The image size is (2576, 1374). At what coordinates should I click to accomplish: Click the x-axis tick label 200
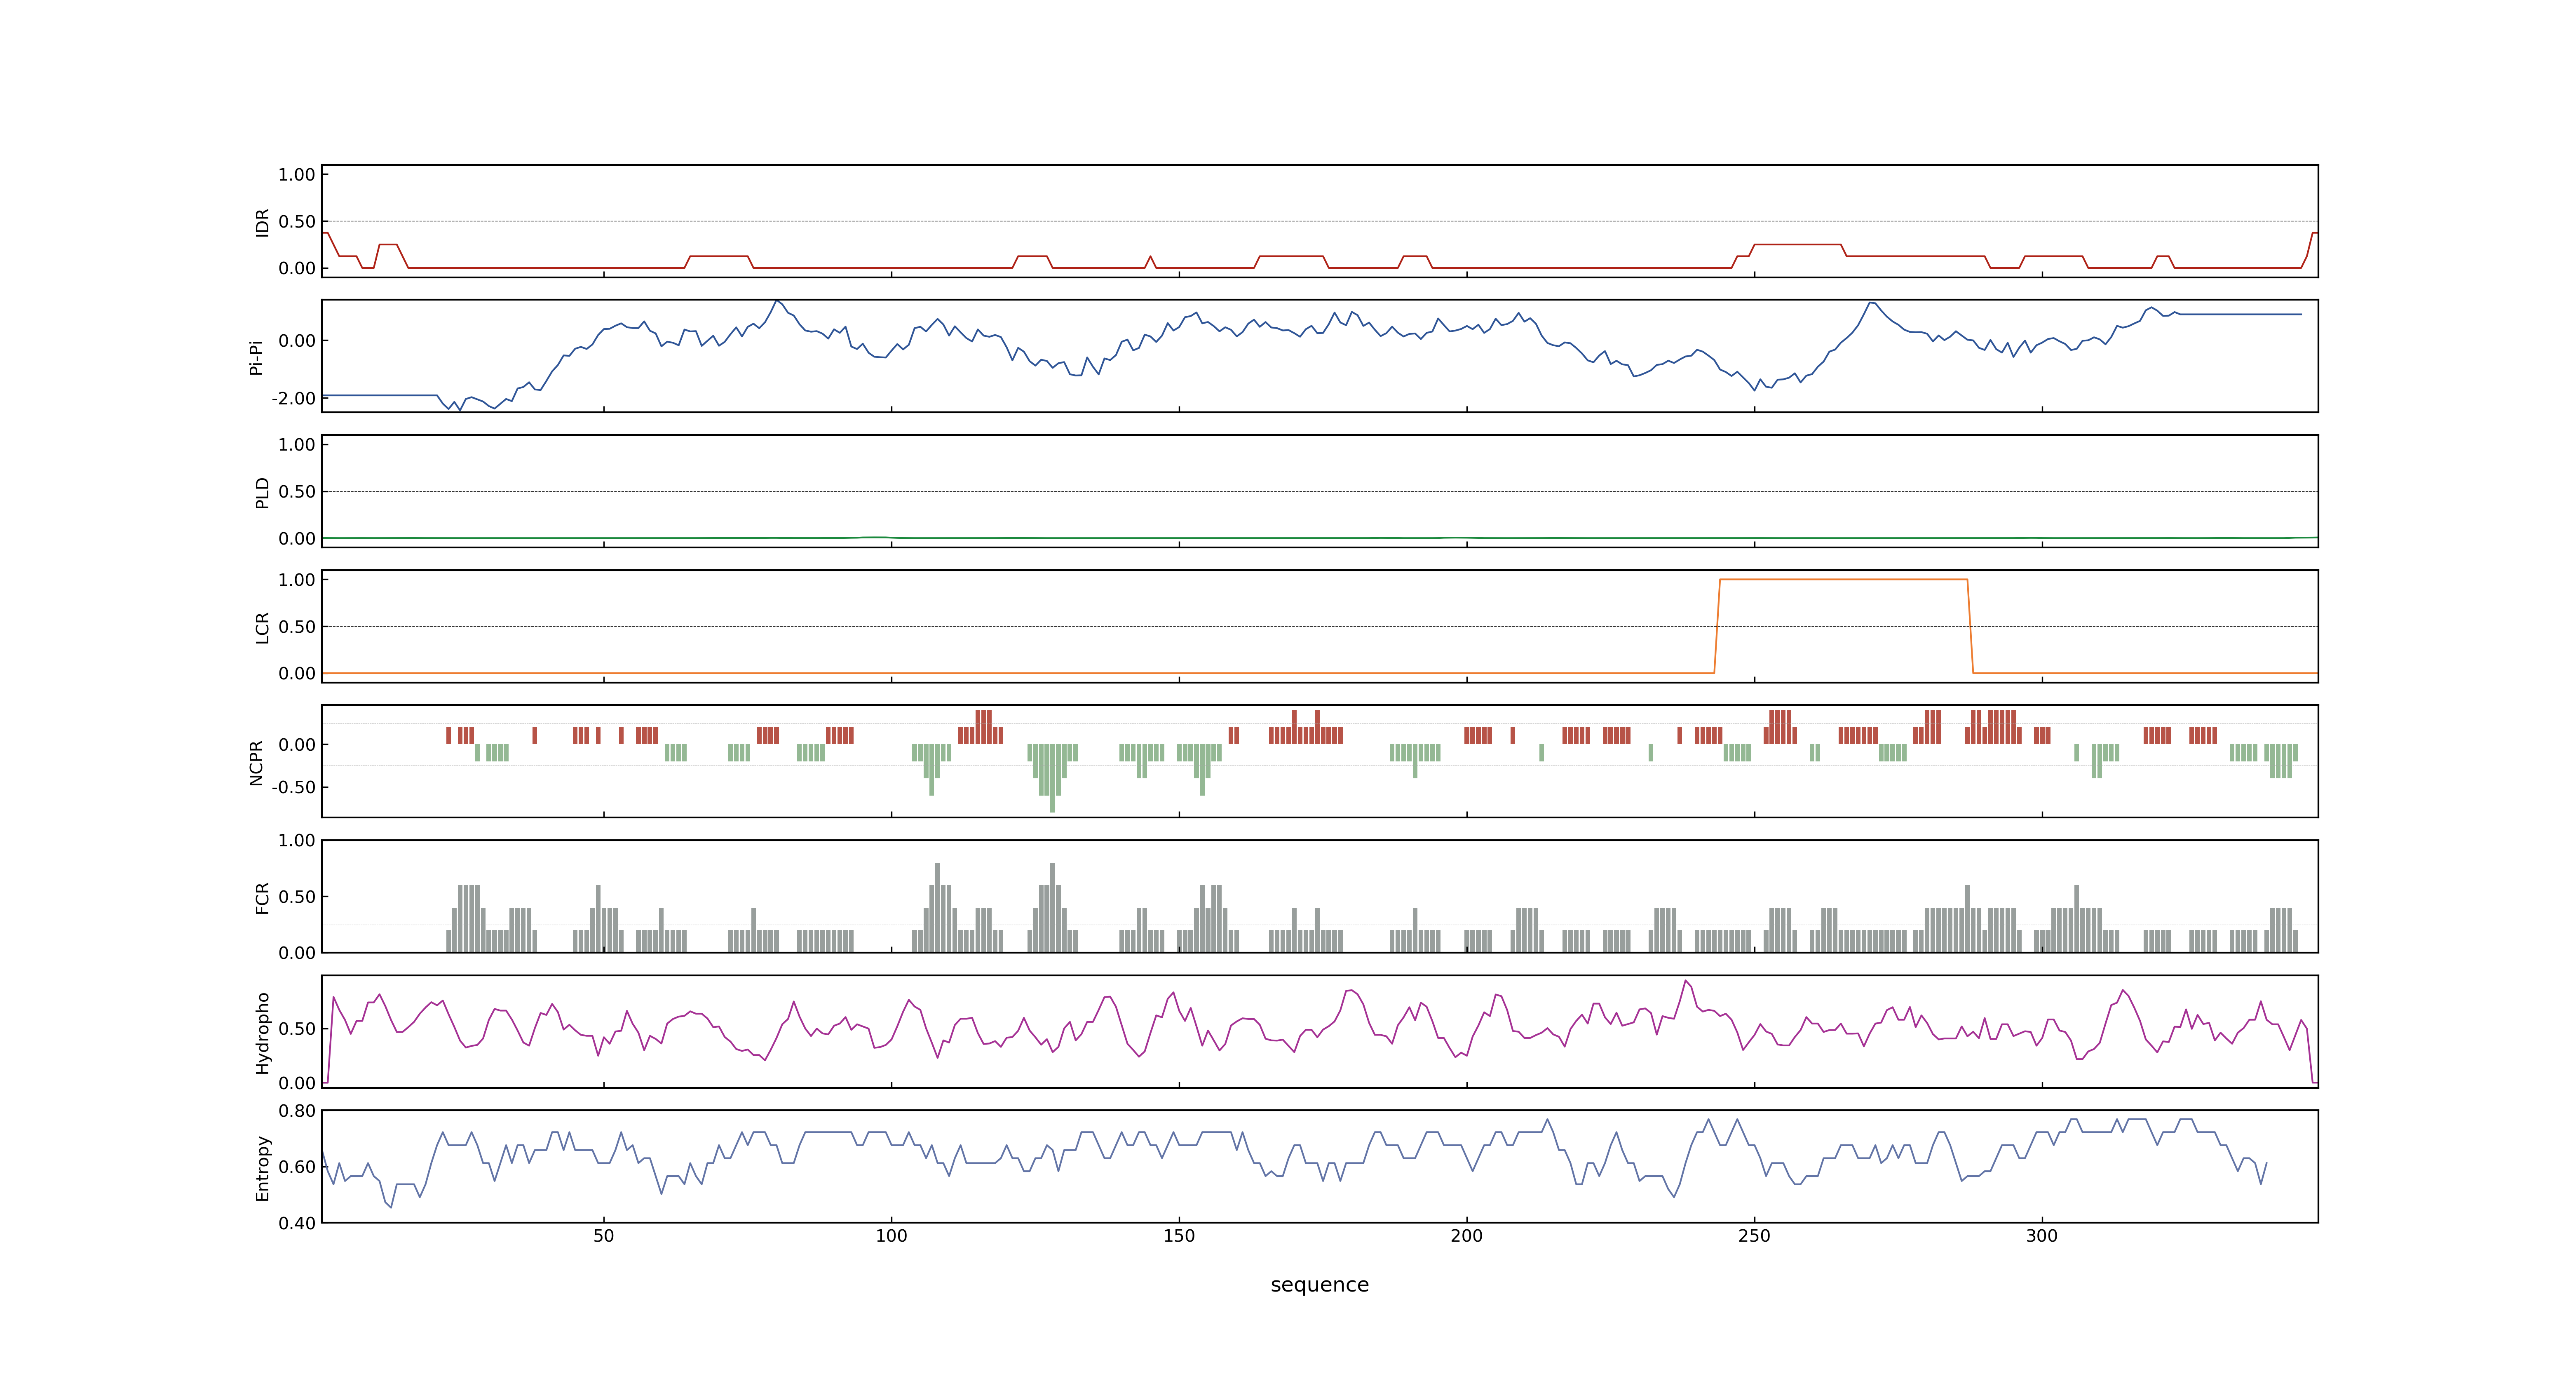[1466, 1236]
